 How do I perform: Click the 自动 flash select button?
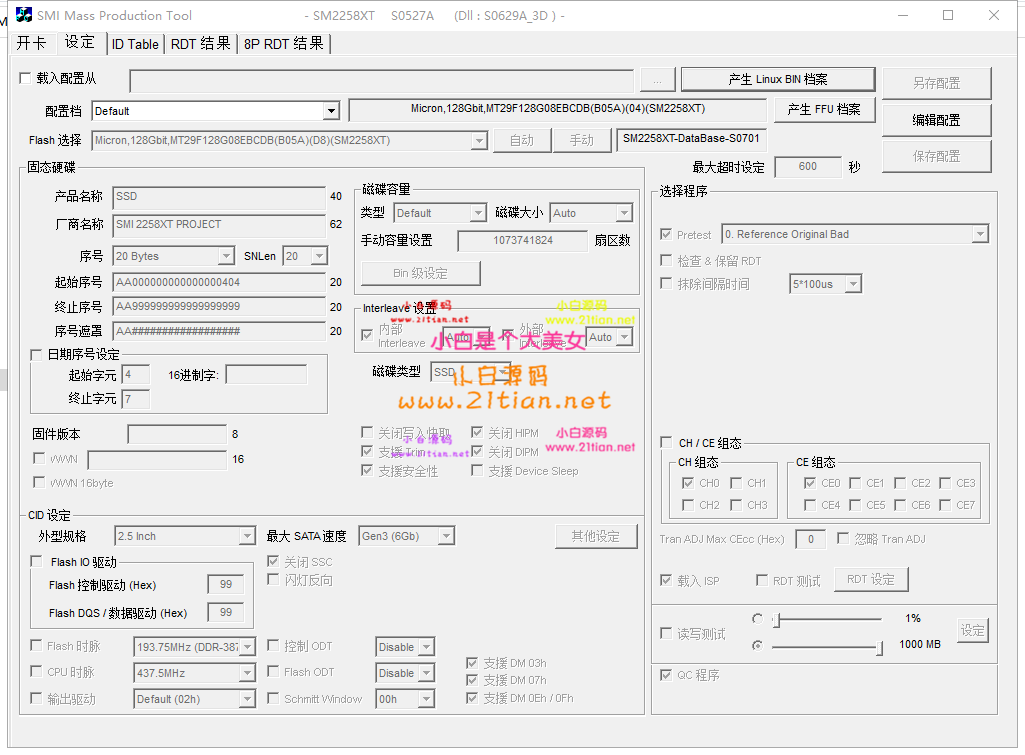tap(522, 140)
